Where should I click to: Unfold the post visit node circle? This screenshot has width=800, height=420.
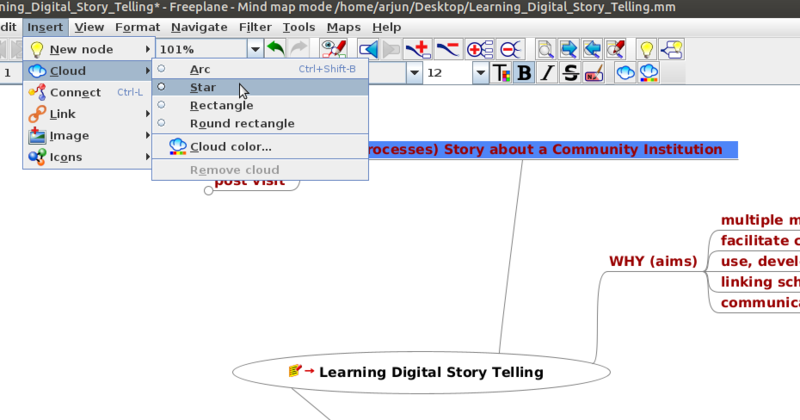pyautogui.click(x=208, y=191)
